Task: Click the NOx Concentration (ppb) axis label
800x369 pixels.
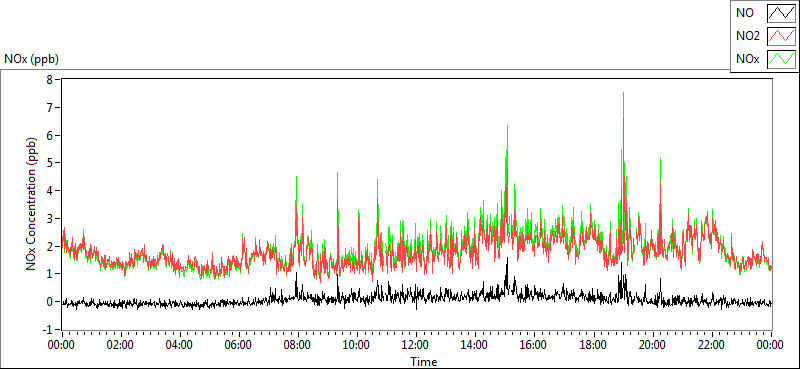Action: 32,203
